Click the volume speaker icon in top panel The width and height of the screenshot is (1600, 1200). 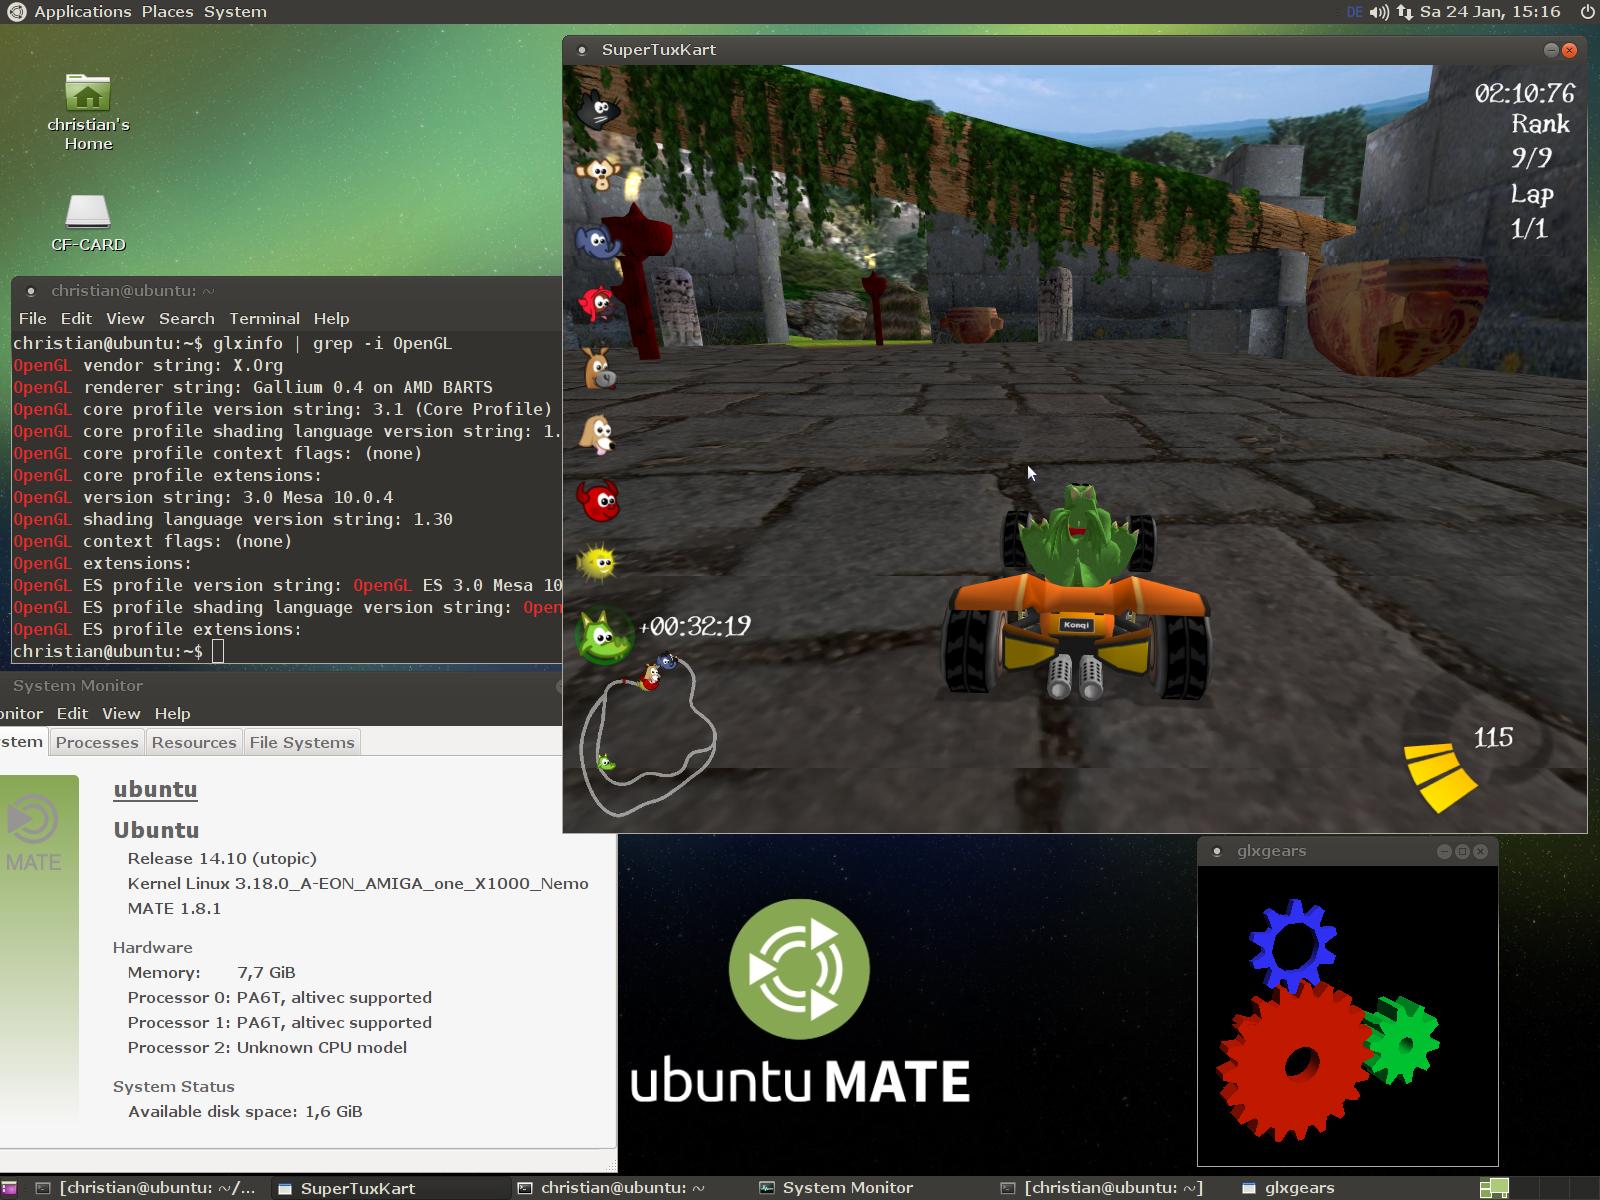pyautogui.click(x=1380, y=12)
